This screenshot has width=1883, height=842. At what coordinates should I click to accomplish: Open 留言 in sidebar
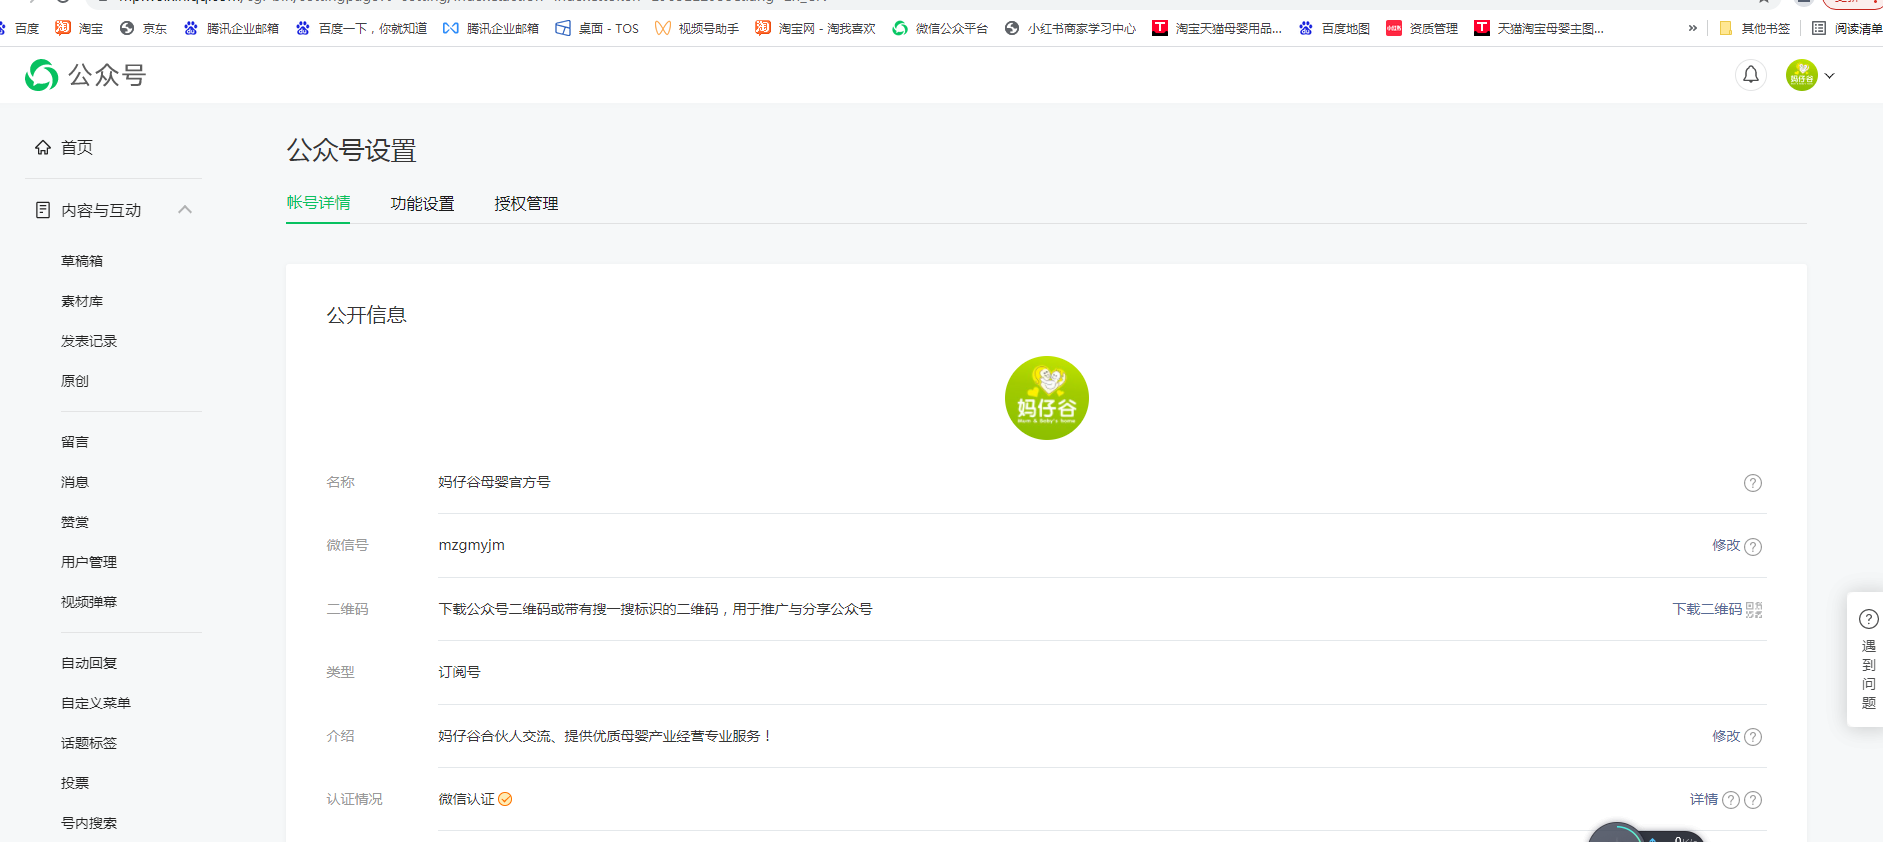75,442
